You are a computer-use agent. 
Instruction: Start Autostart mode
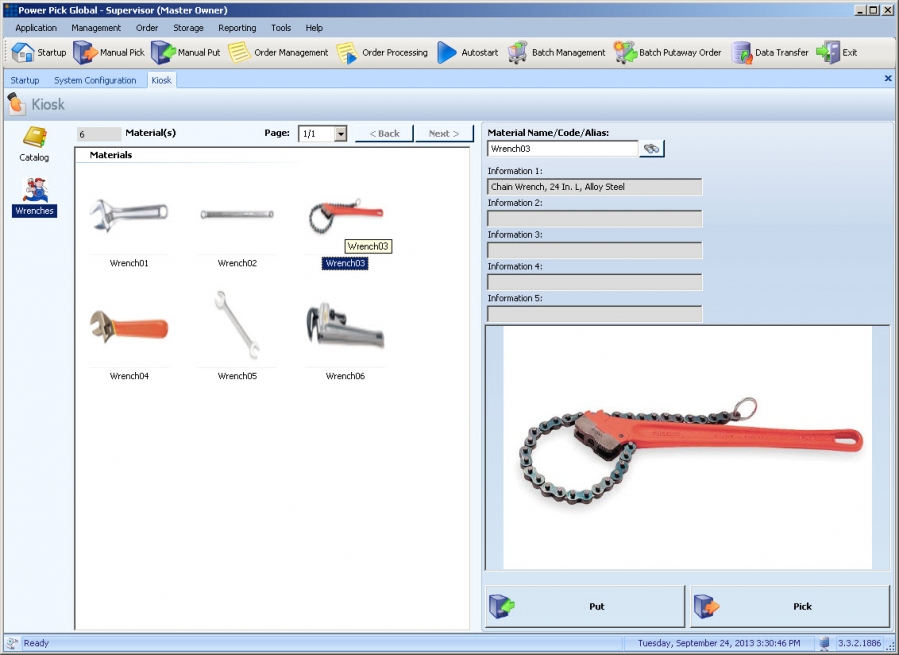(x=470, y=52)
